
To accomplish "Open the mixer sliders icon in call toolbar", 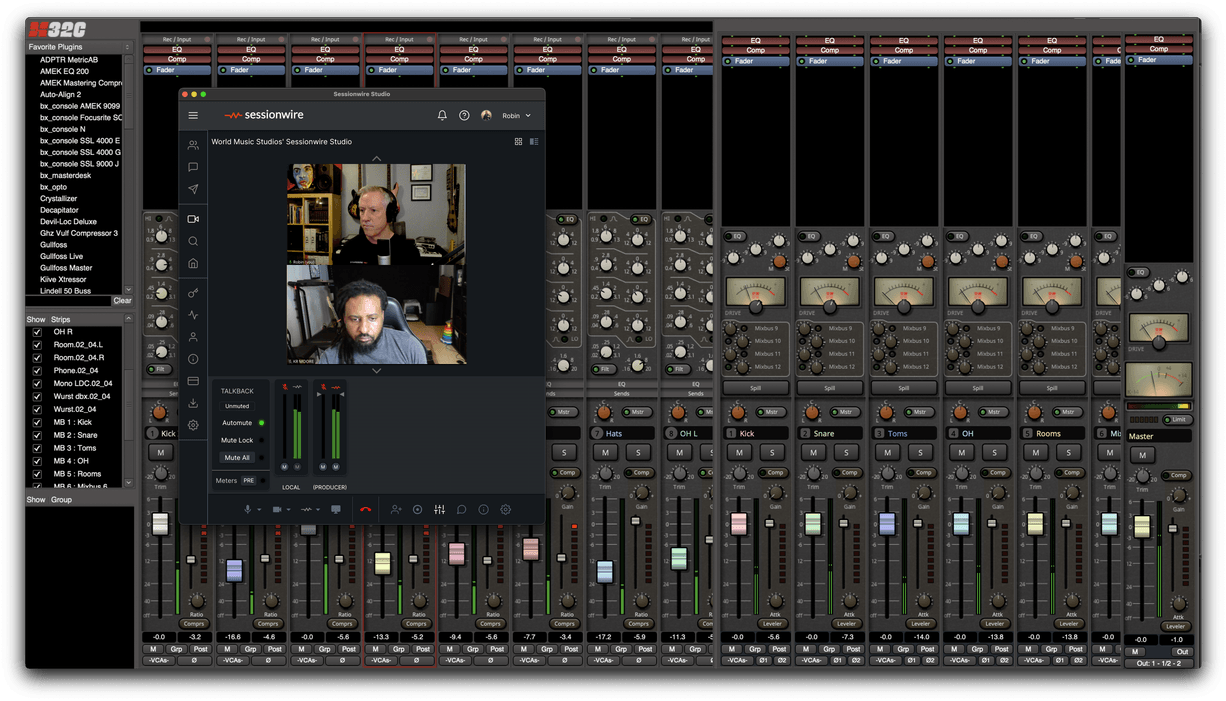I will (439, 509).
